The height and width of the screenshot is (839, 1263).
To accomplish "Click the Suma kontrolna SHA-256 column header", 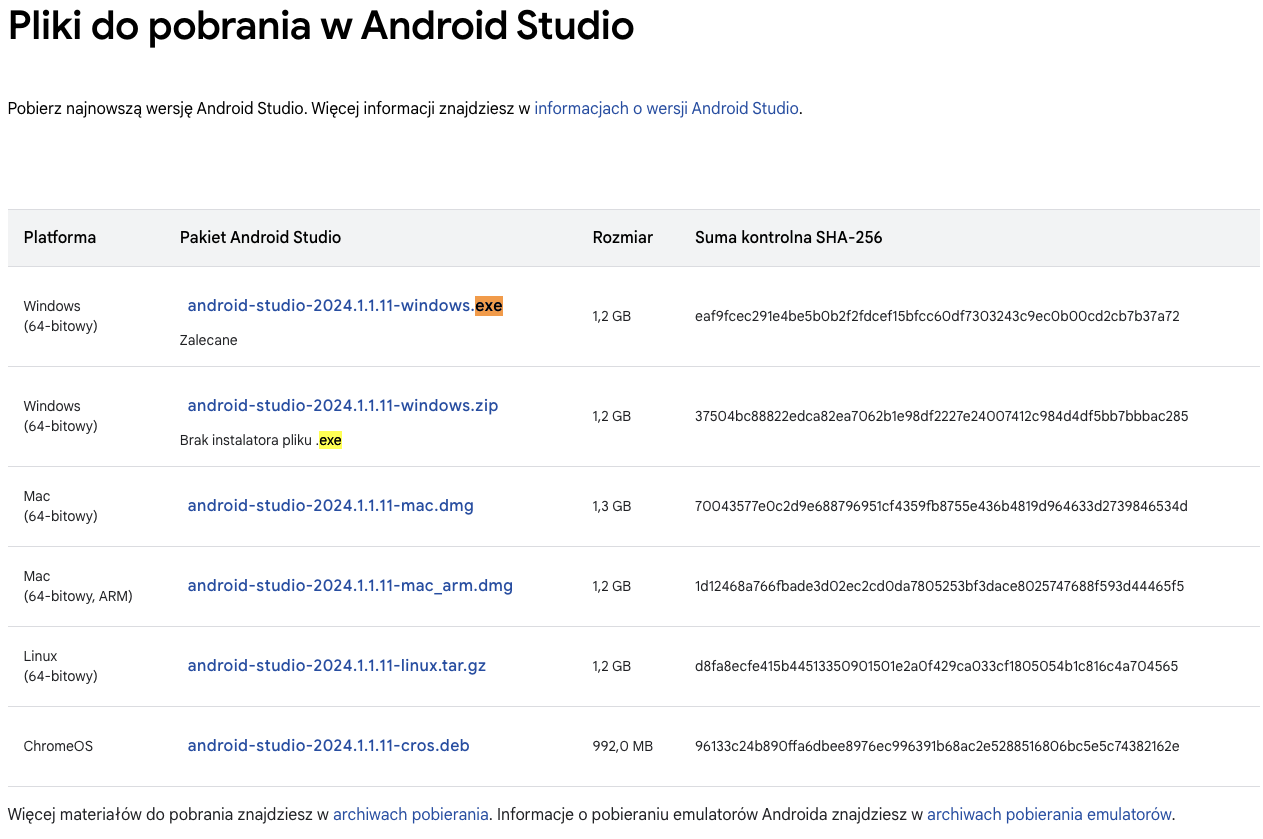I will (789, 237).
